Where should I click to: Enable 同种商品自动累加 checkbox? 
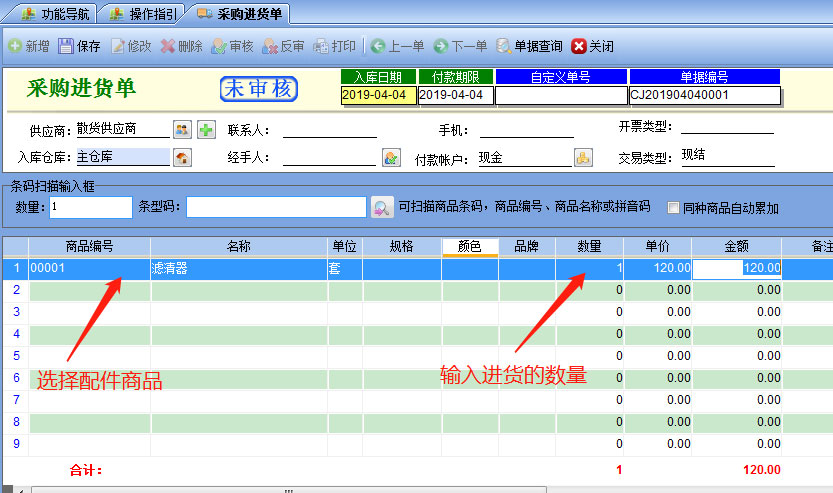(674, 208)
